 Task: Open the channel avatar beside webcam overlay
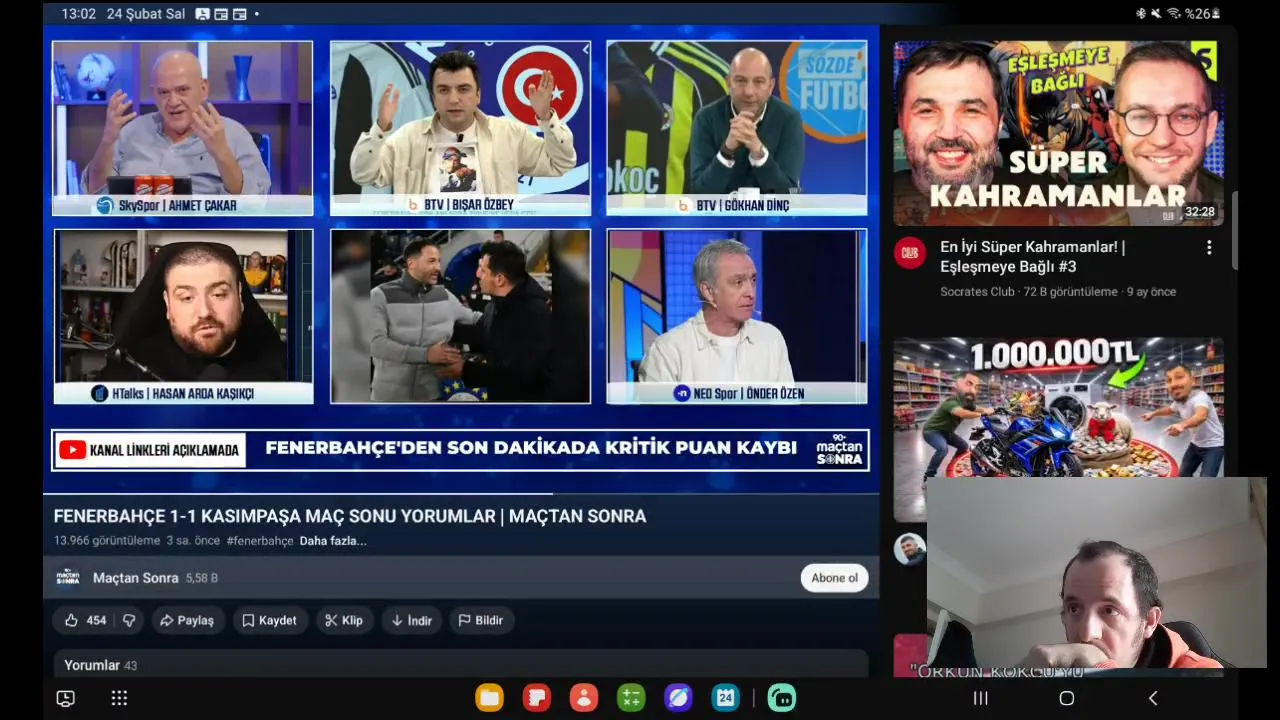click(x=909, y=549)
